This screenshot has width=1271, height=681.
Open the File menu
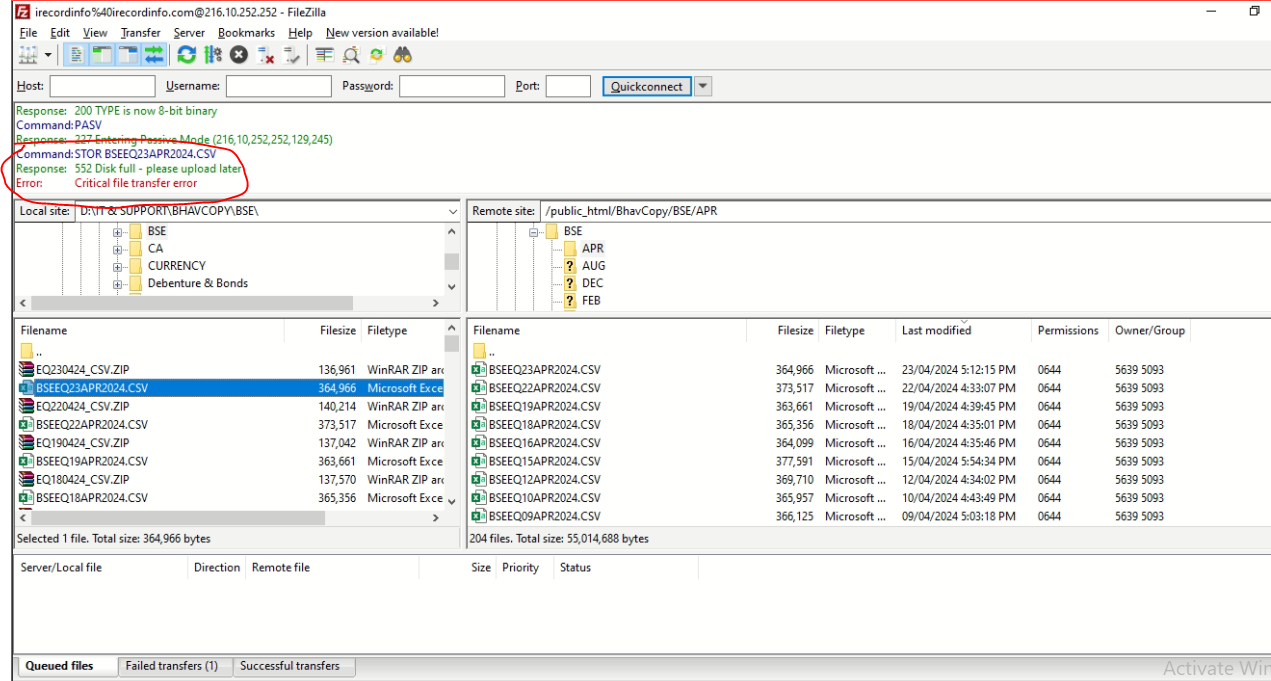(x=28, y=33)
